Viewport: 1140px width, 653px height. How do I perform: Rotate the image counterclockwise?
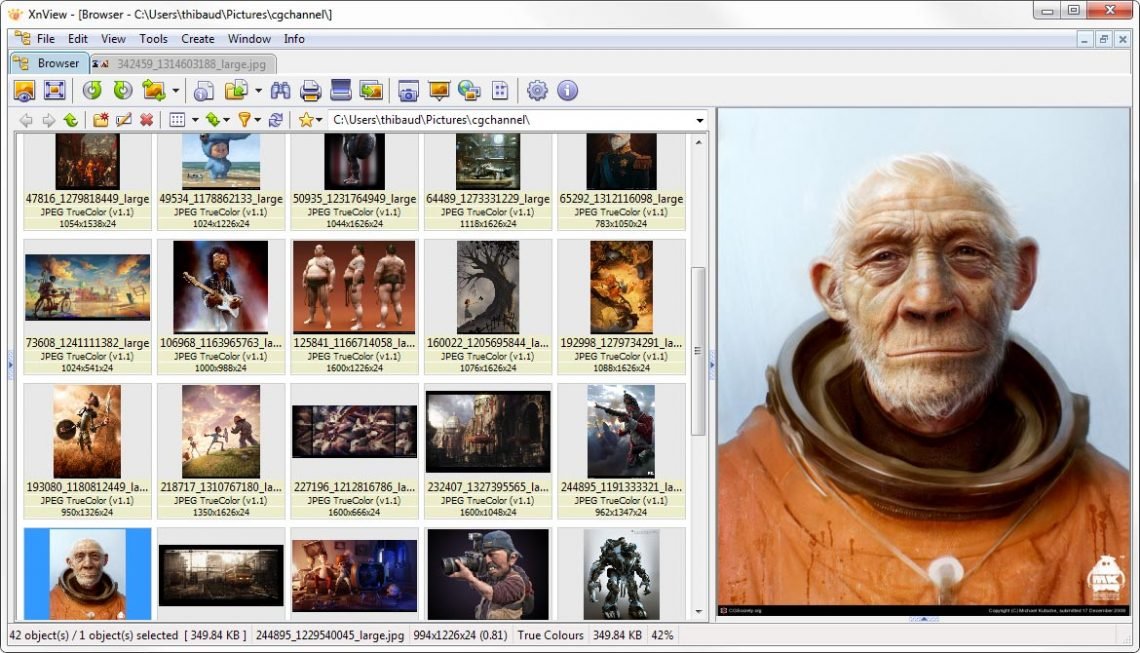93,90
